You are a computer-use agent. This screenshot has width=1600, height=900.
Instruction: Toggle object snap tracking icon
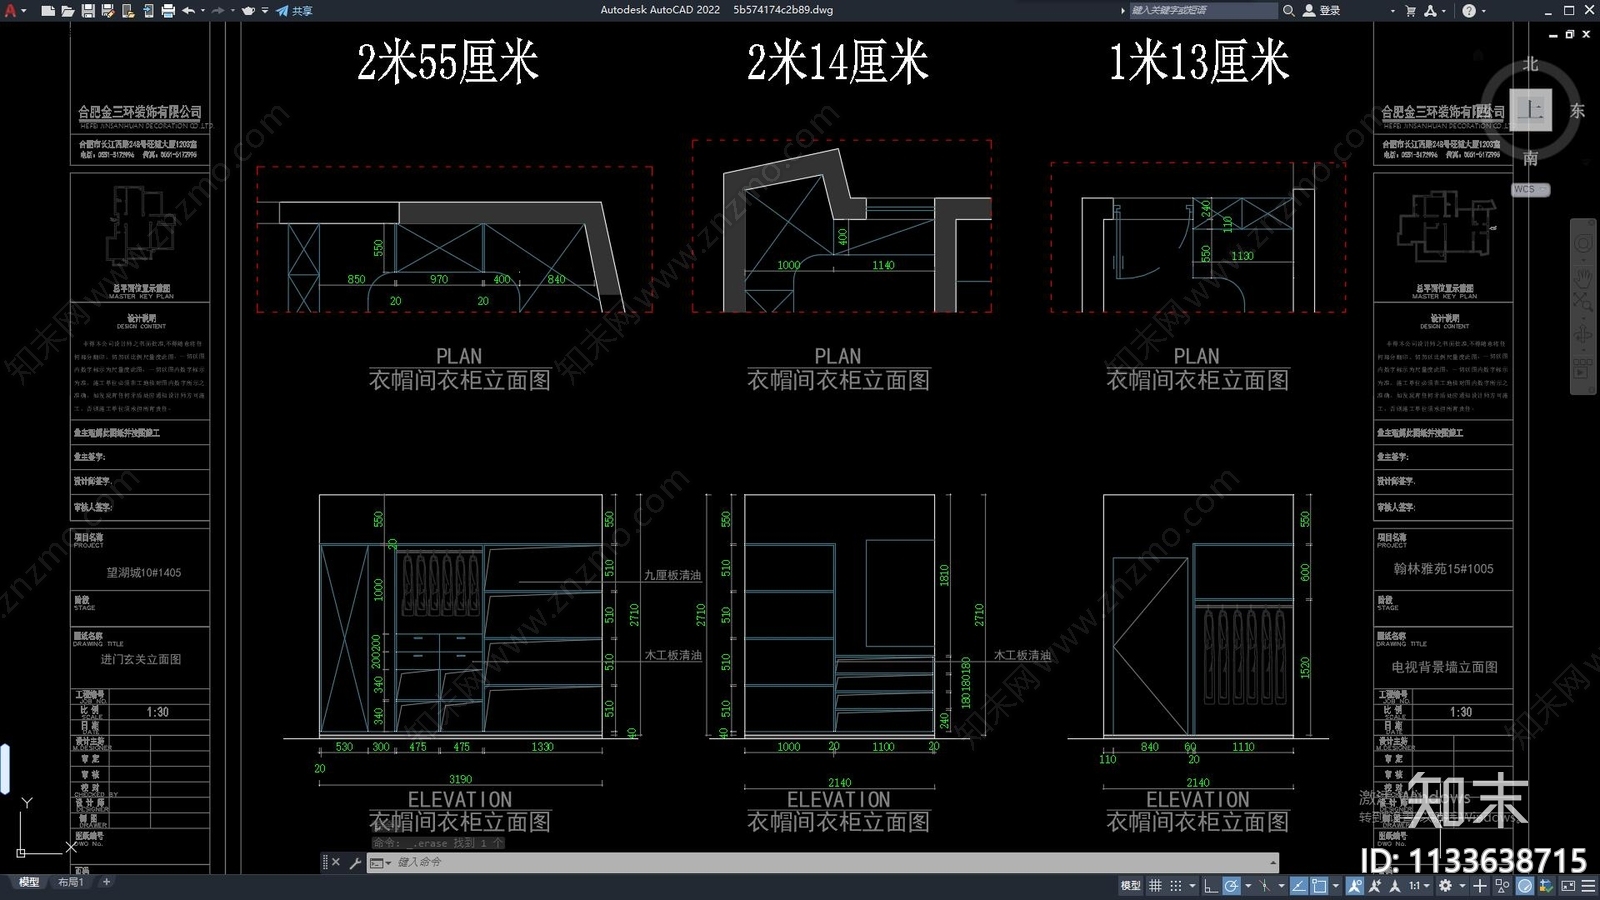[x=1299, y=886]
